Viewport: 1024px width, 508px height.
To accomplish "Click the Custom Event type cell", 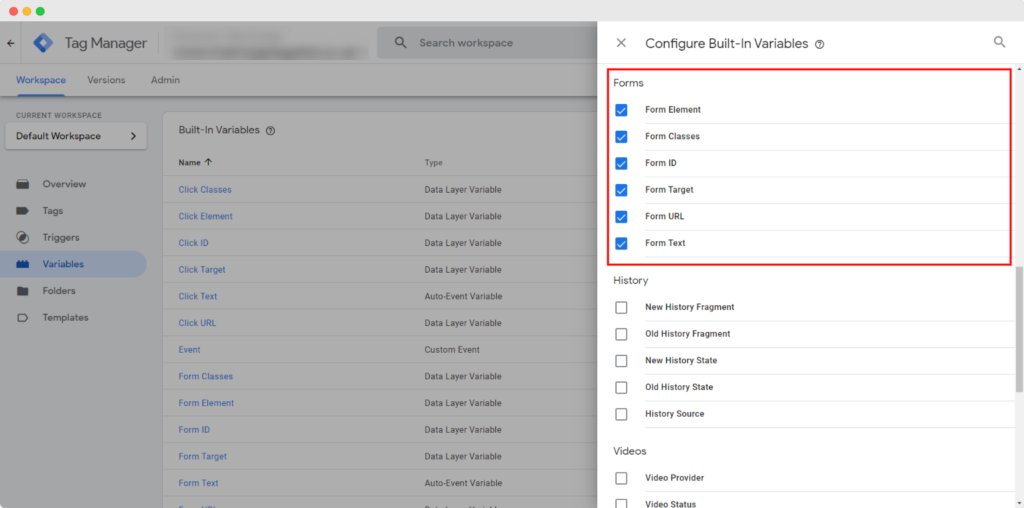I will click(452, 350).
